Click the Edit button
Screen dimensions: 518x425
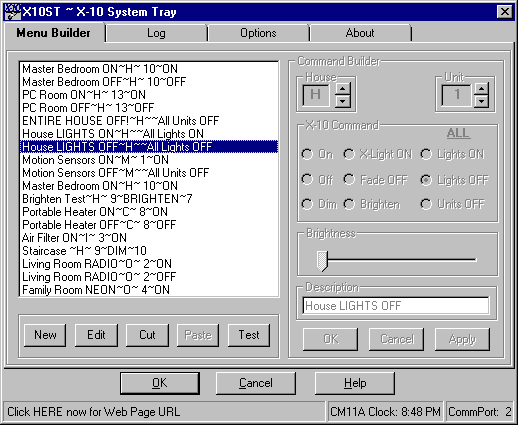click(96, 335)
